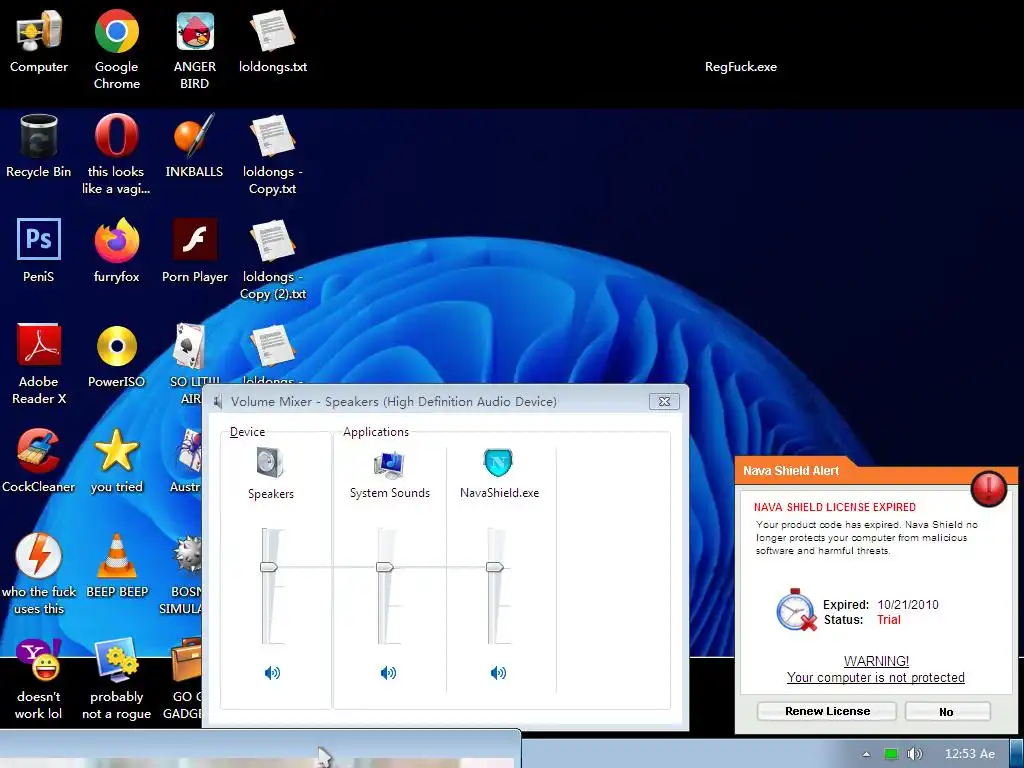Click the taskbar clock showing 12:53

click(970, 754)
